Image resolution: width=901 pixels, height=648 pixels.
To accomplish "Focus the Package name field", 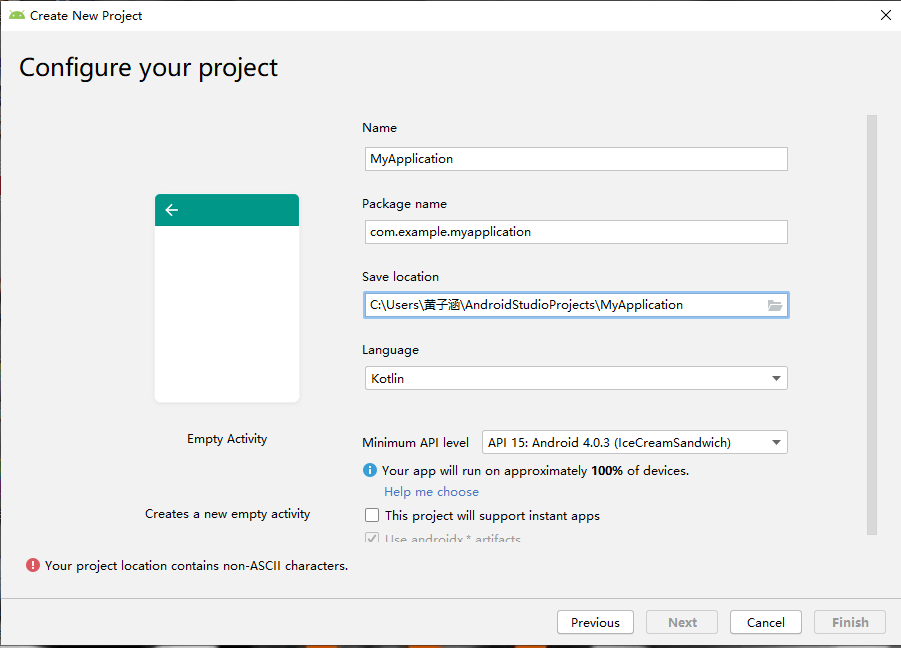I will click(575, 232).
